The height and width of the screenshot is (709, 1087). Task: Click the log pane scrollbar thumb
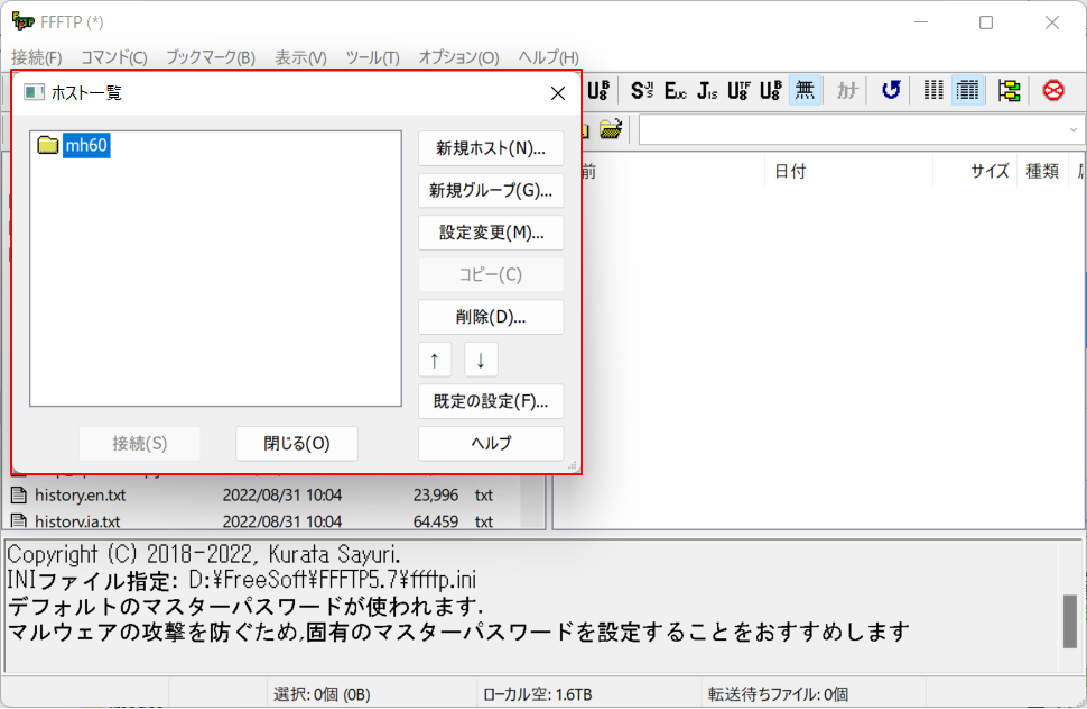(x=1070, y=621)
